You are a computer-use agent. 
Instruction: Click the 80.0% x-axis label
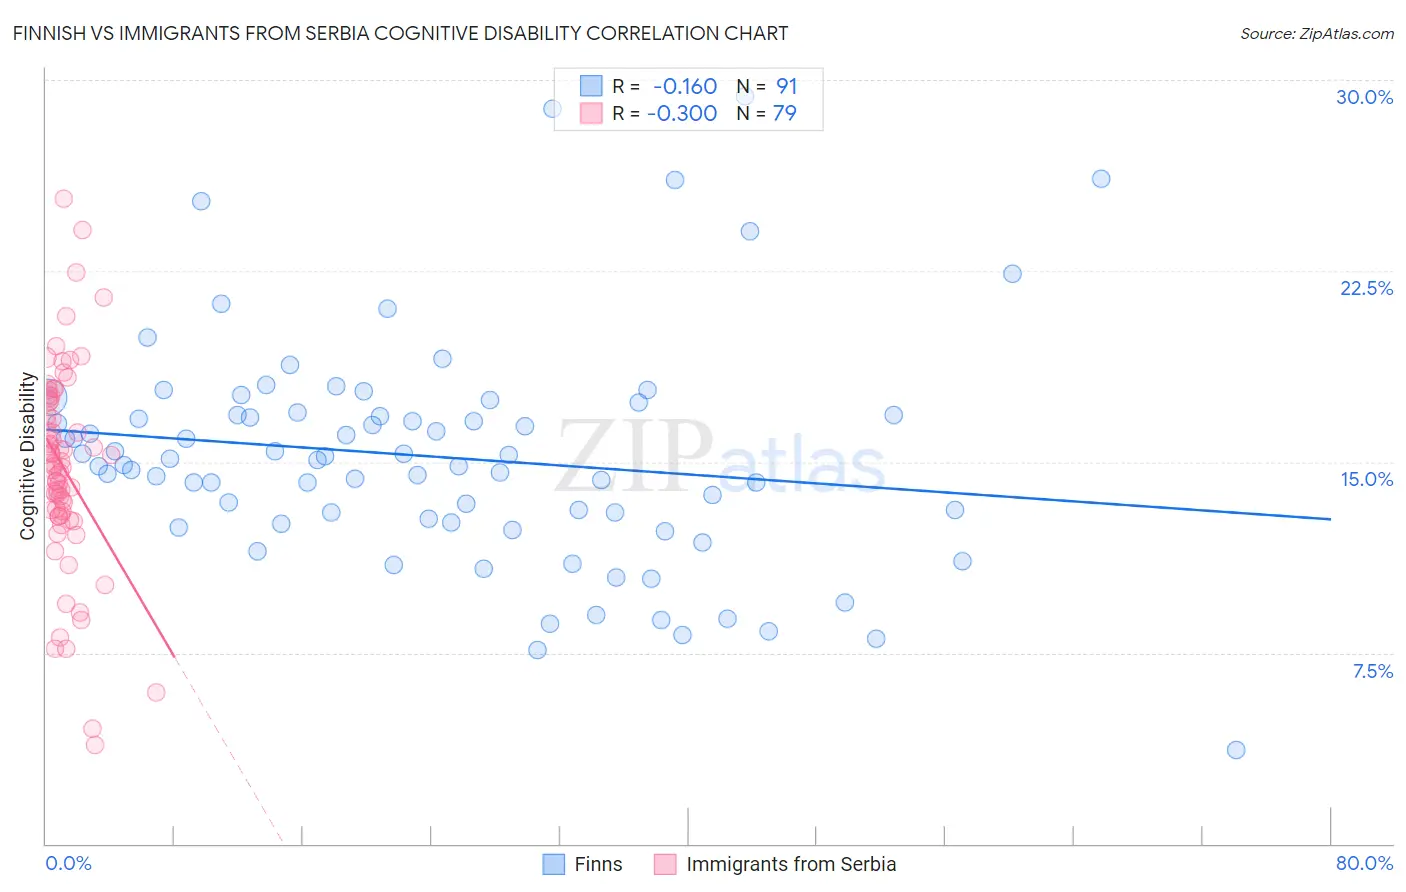[x=1364, y=863]
